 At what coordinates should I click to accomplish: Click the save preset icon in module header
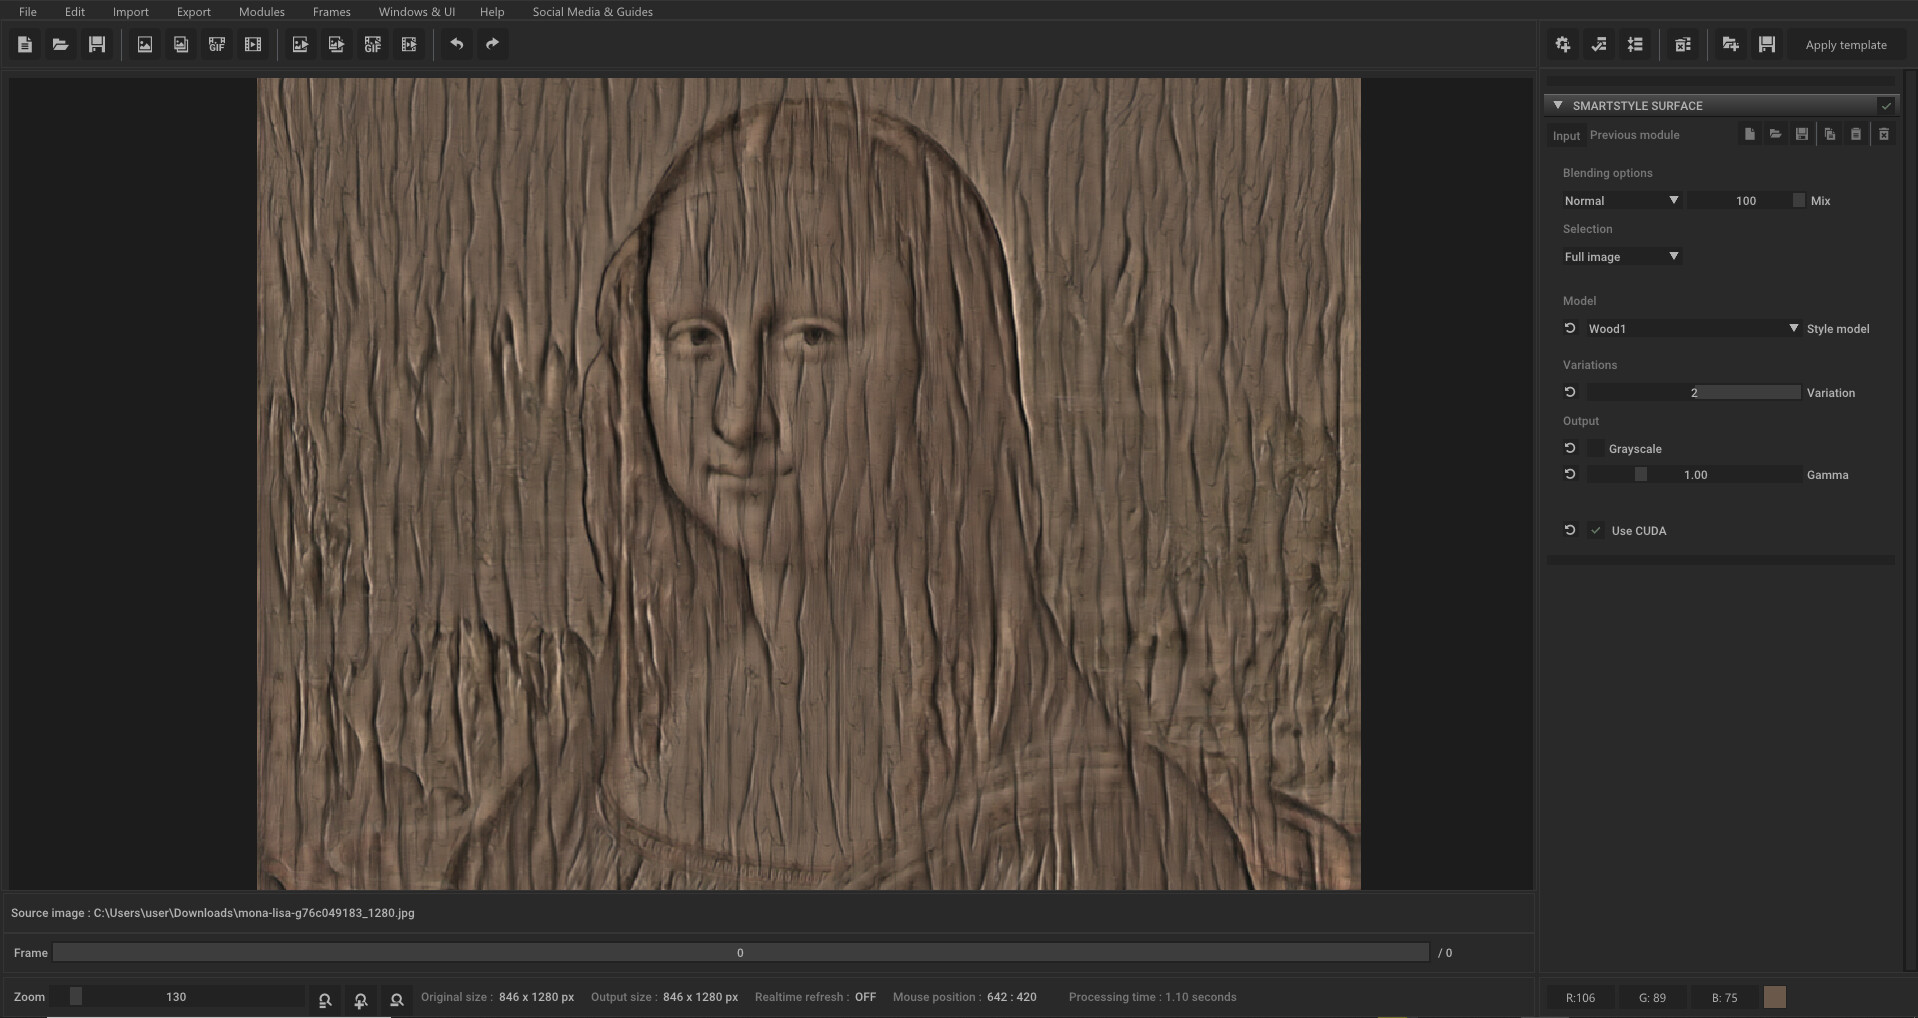pos(1801,134)
